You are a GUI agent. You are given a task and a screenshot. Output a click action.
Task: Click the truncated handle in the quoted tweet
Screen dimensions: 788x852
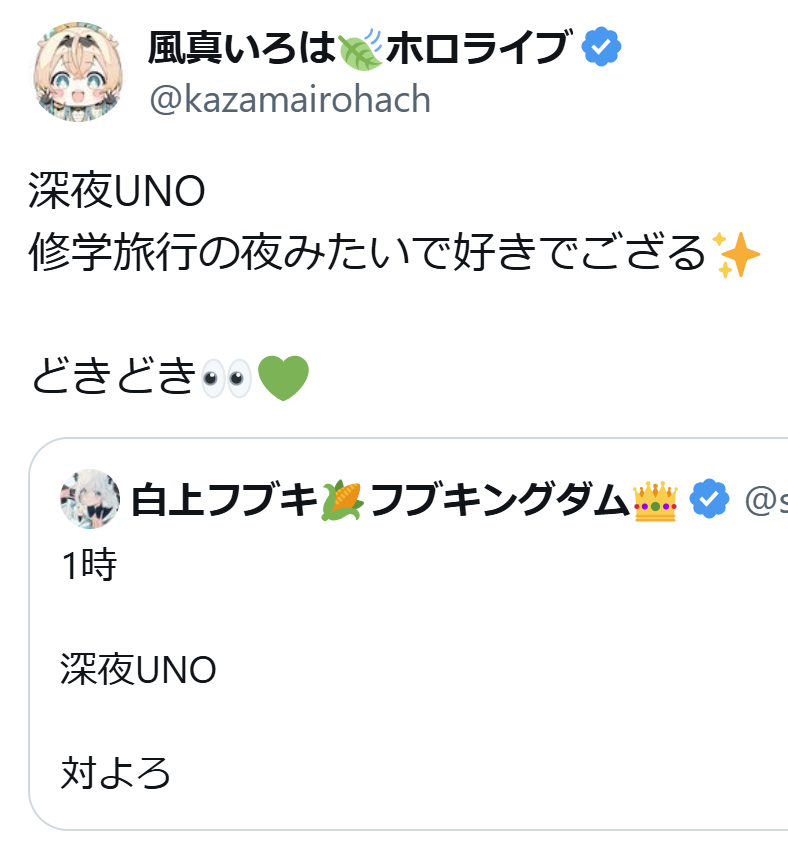coord(766,499)
